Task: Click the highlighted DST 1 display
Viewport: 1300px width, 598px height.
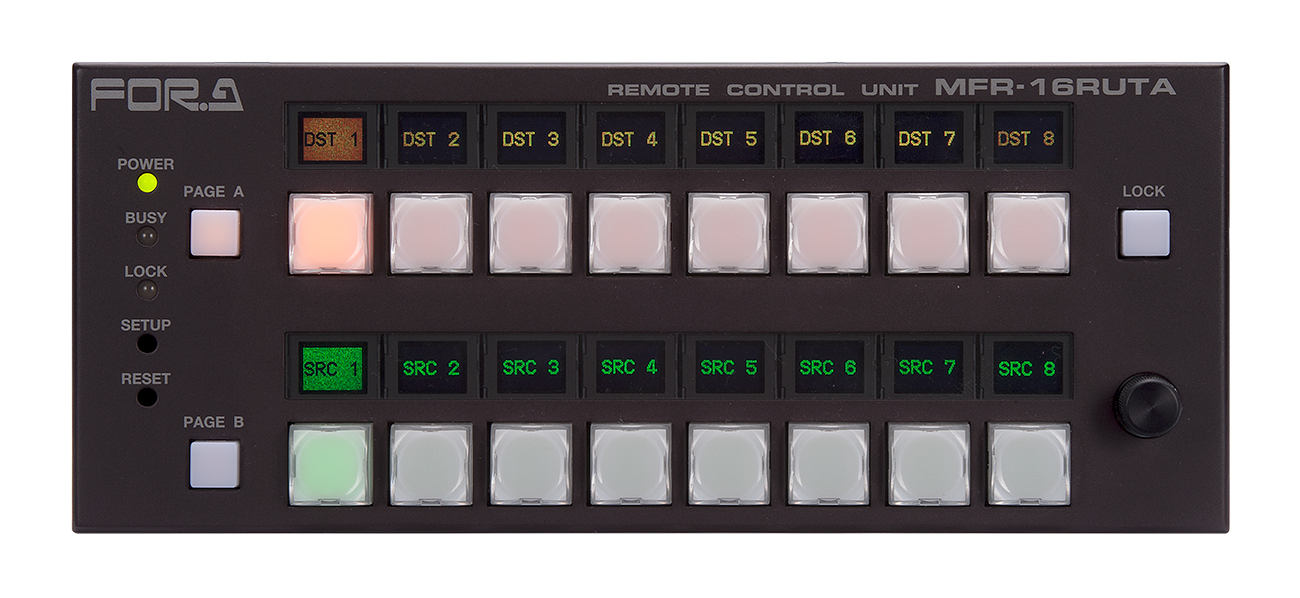Action: tap(331, 139)
